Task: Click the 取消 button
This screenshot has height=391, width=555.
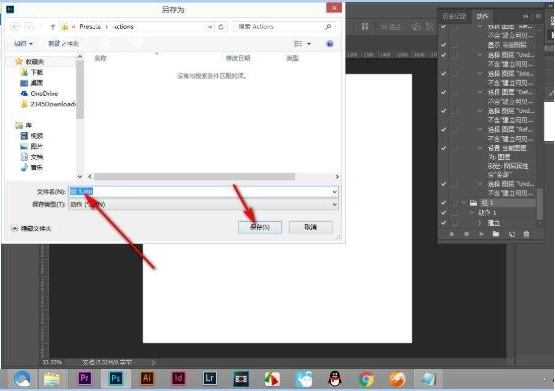Action: (x=310, y=227)
